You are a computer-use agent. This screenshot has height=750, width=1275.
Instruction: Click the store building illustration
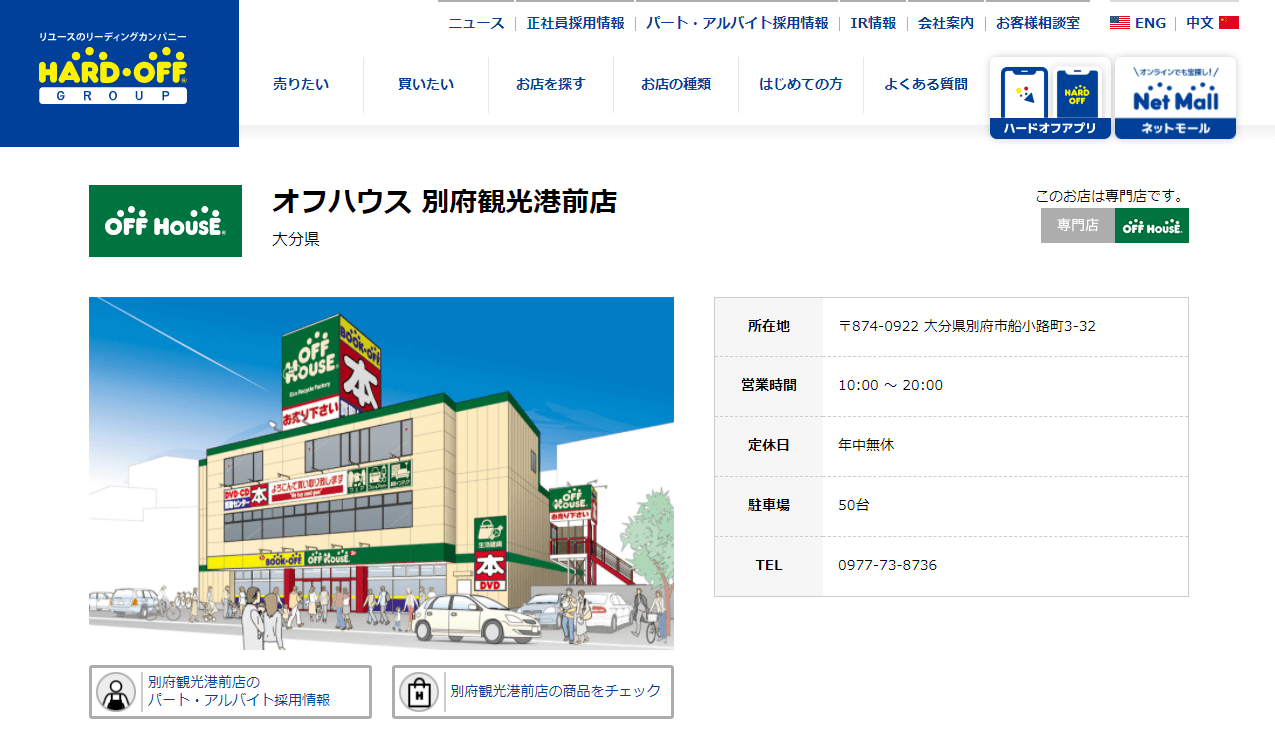[381, 470]
